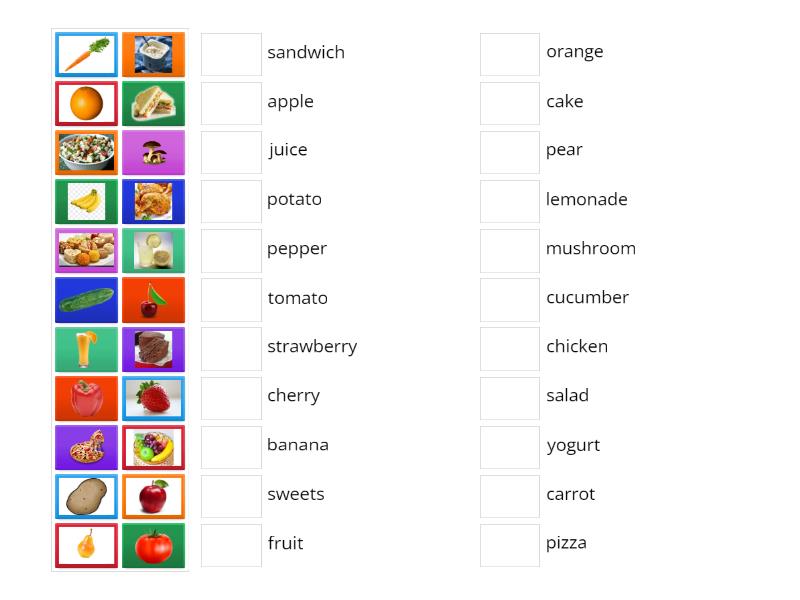Pick the pizza picture tile
Viewport: 800px width, 600px height.
[86, 447]
